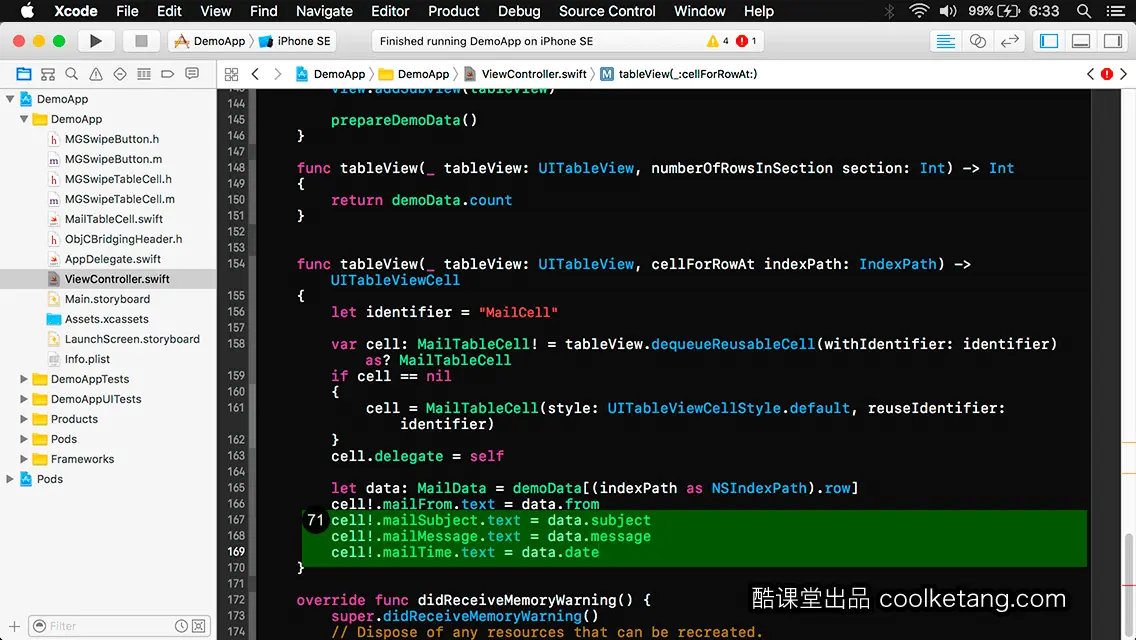The width and height of the screenshot is (1136, 640).
Task: Collapse the DemoApp group folder
Action: [x=24, y=119]
